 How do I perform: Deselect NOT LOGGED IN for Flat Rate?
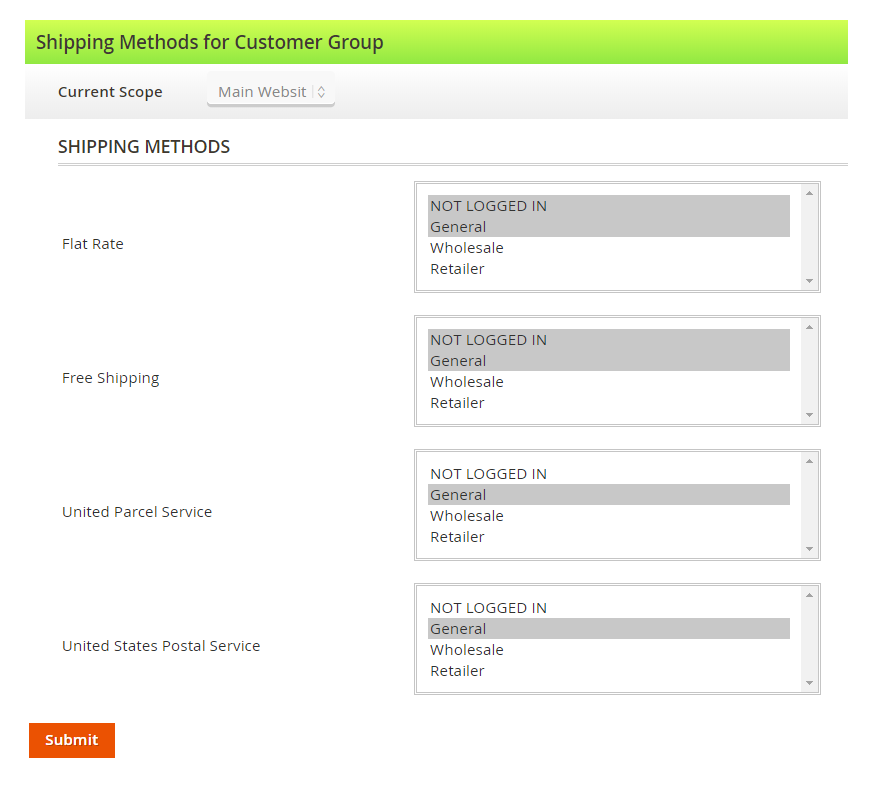pos(488,205)
